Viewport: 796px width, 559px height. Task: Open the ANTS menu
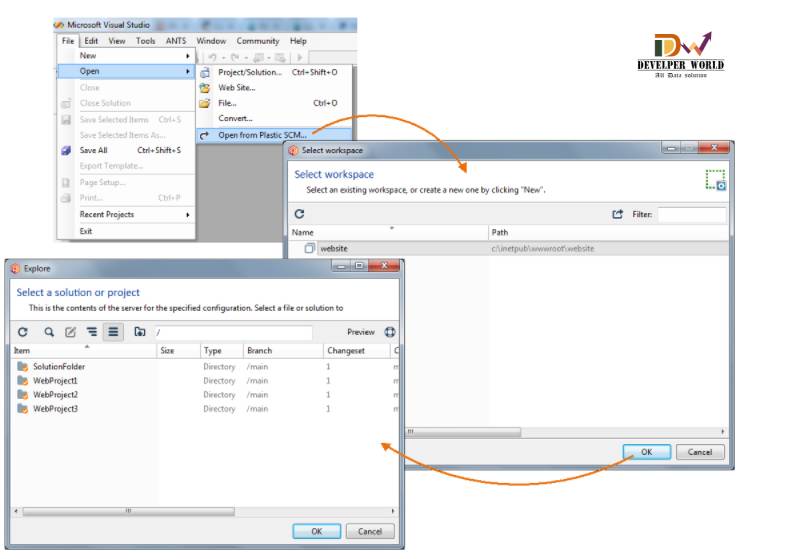[x=176, y=41]
